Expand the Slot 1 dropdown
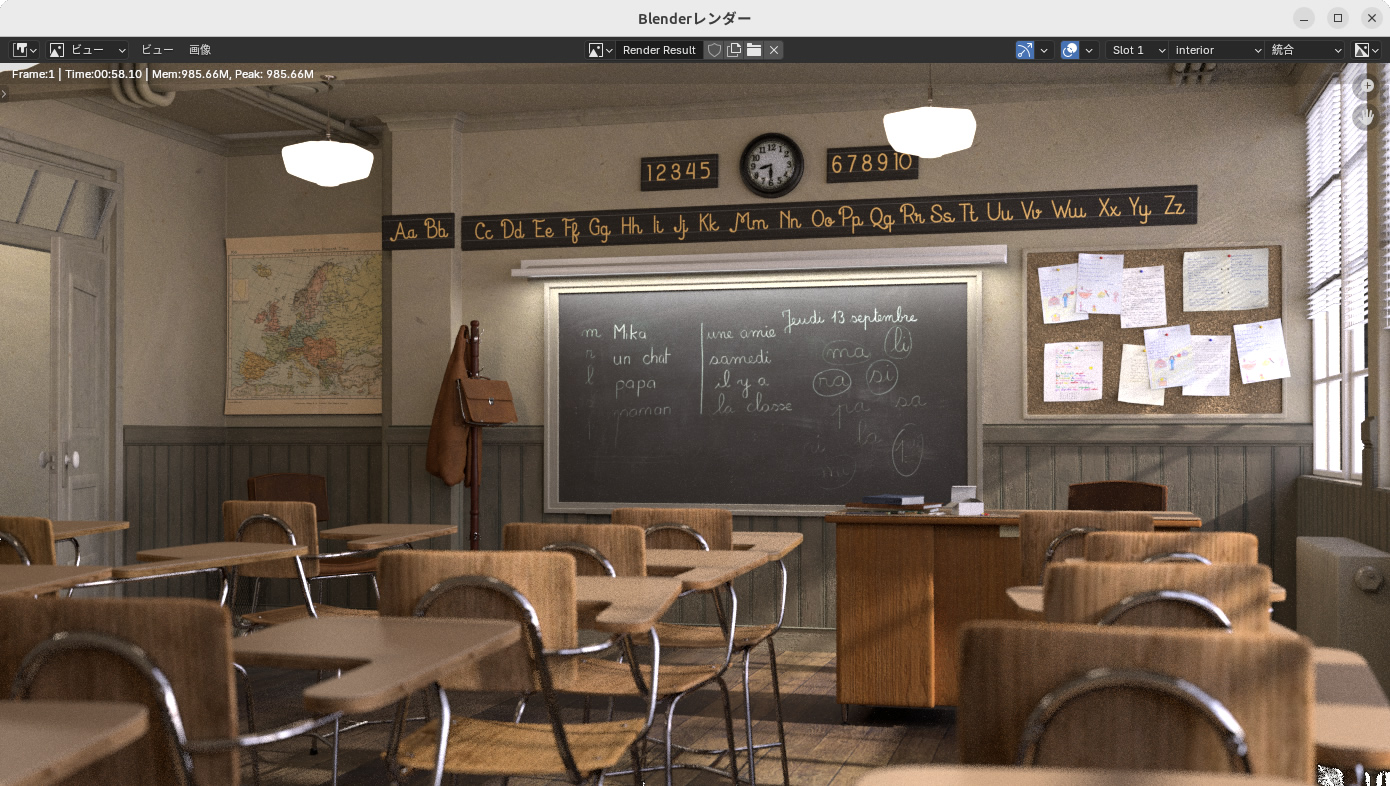The height and width of the screenshot is (786, 1390). click(x=1139, y=50)
